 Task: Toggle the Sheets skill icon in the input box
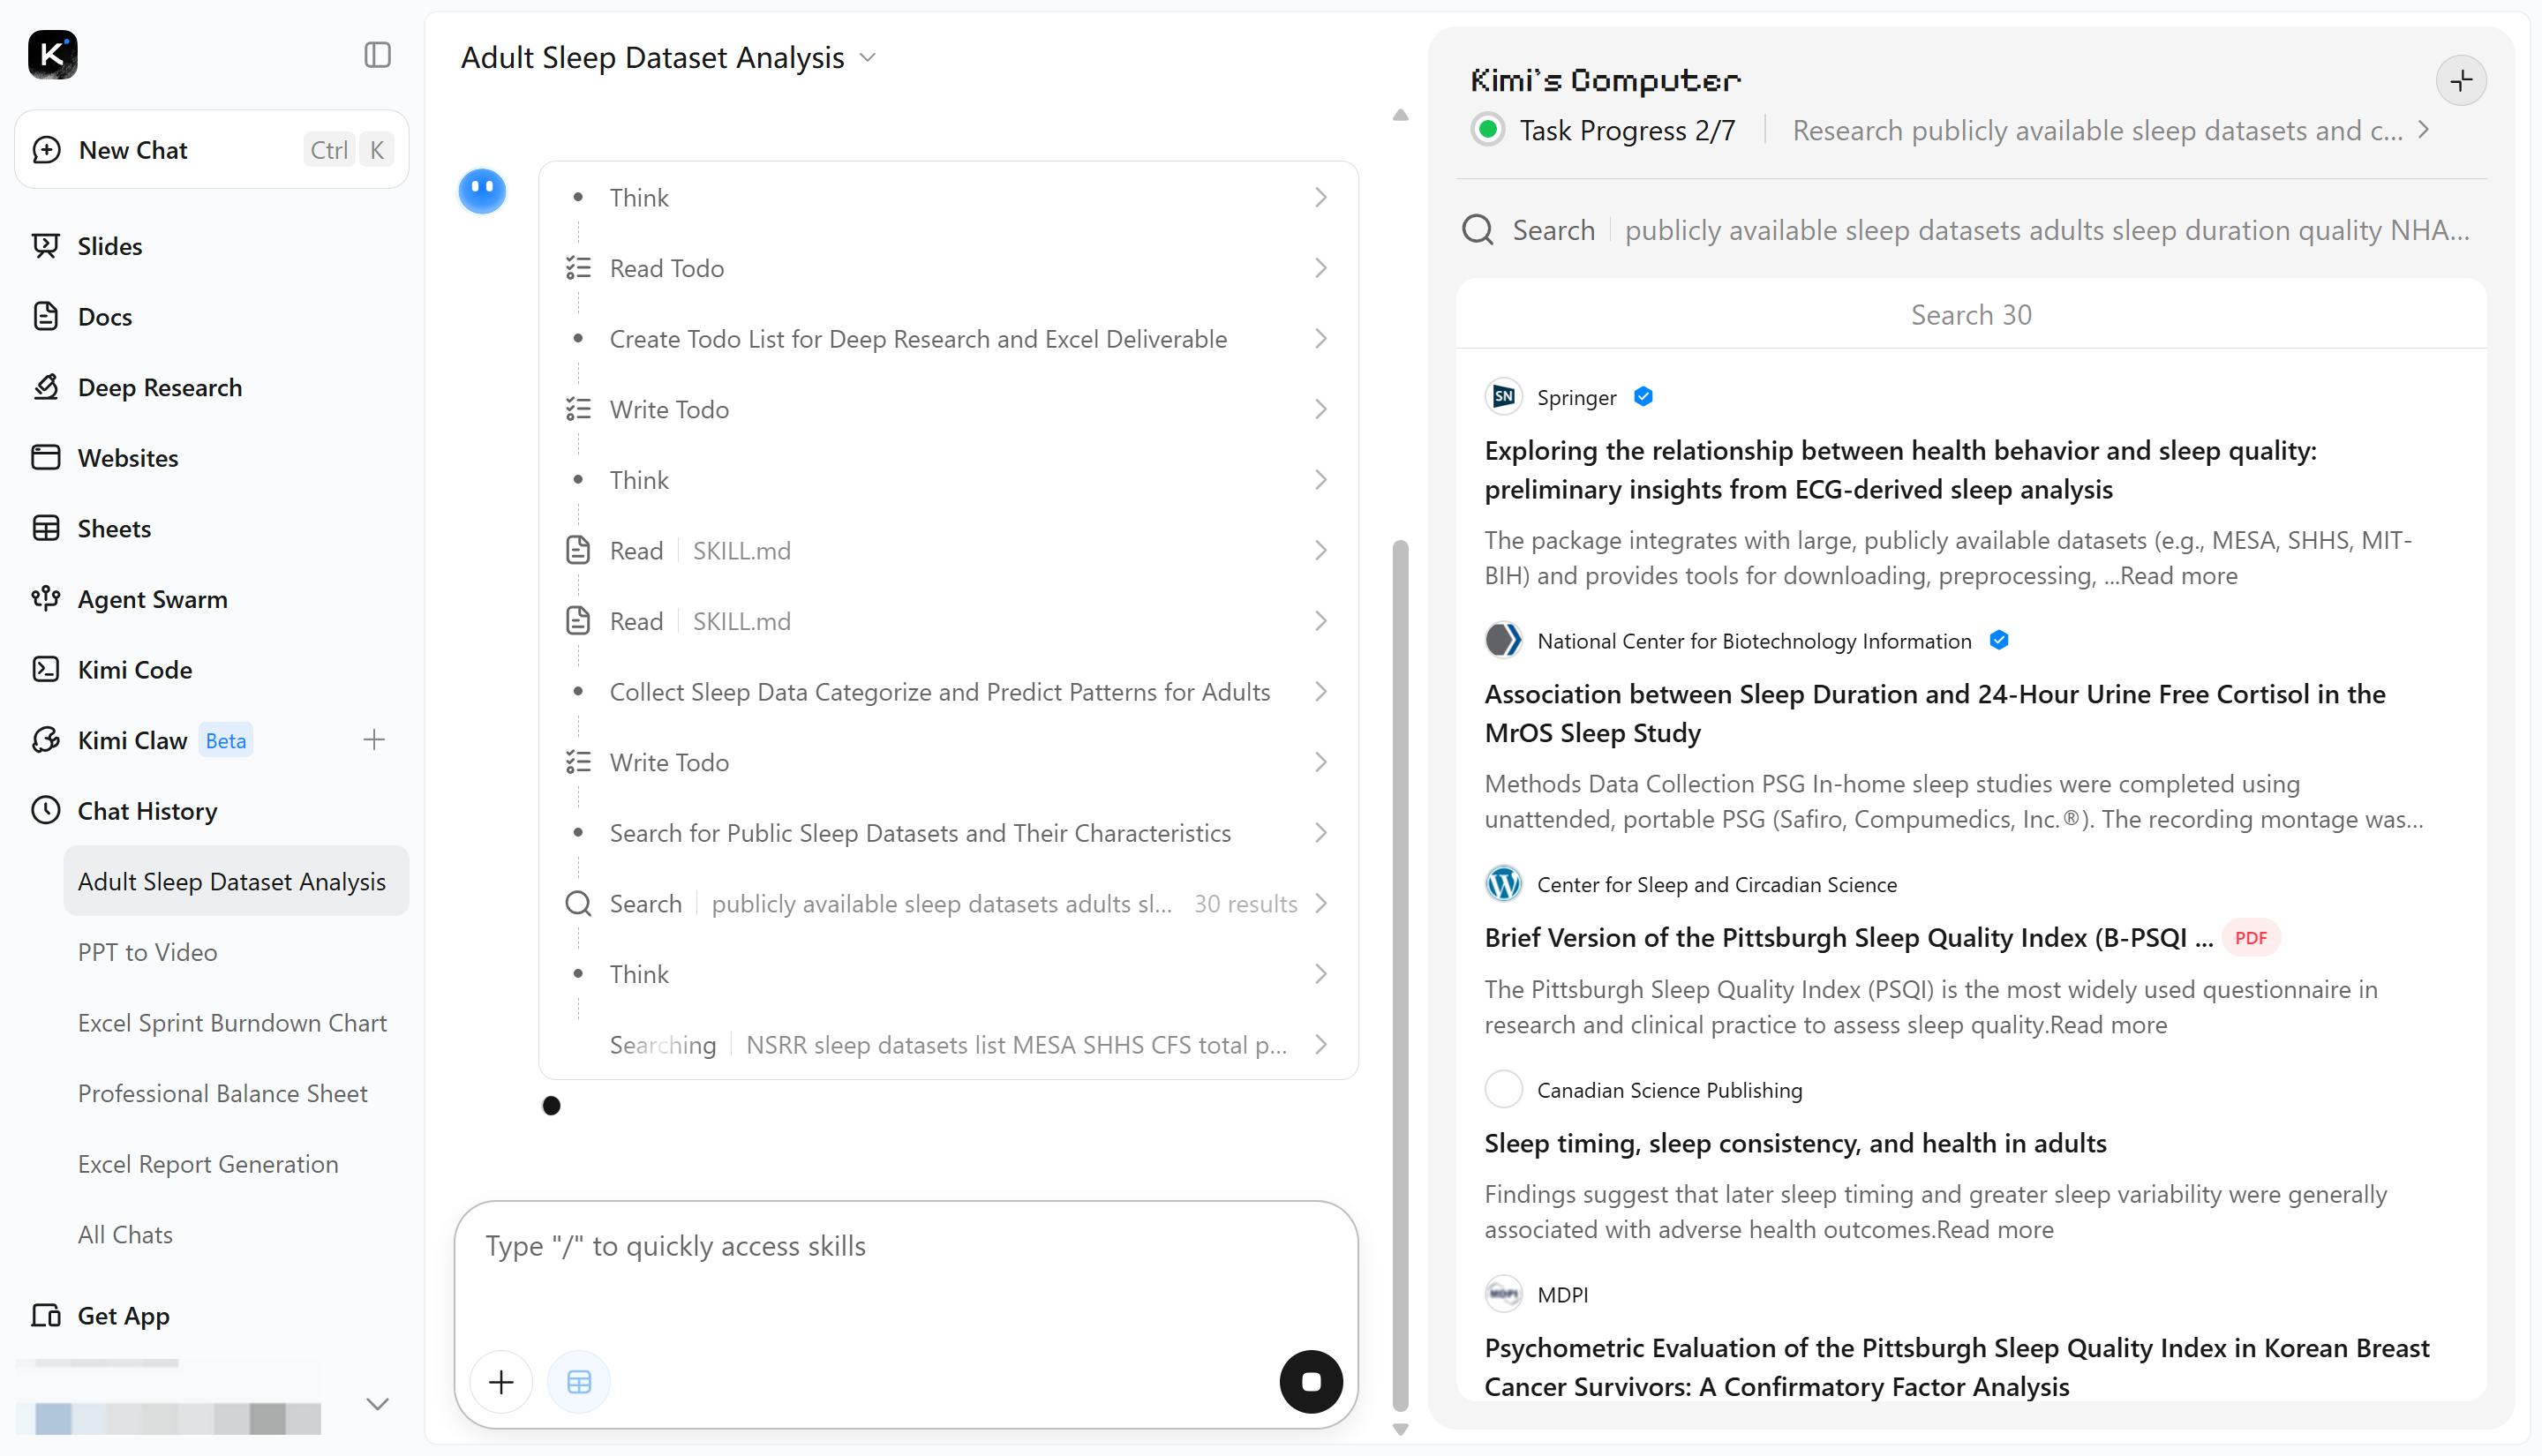pos(579,1381)
